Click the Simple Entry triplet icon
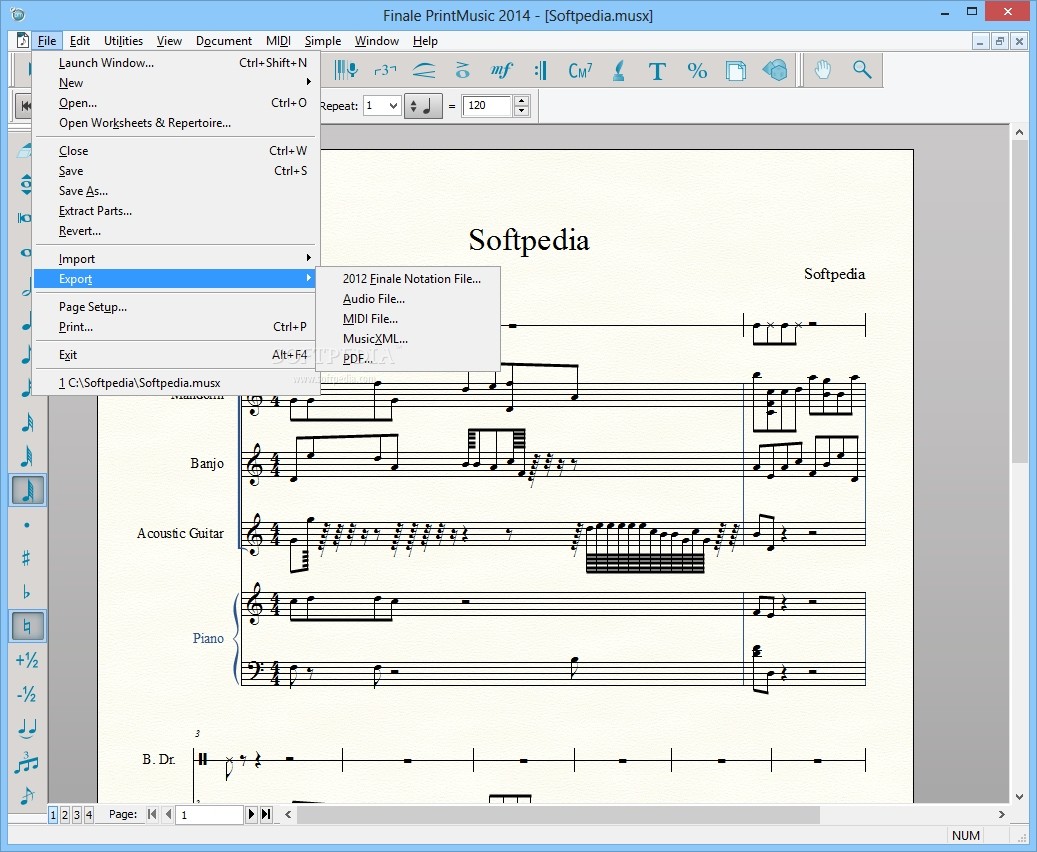The width and height of the screenshot is (1037, 852). [x=26, y=762]
